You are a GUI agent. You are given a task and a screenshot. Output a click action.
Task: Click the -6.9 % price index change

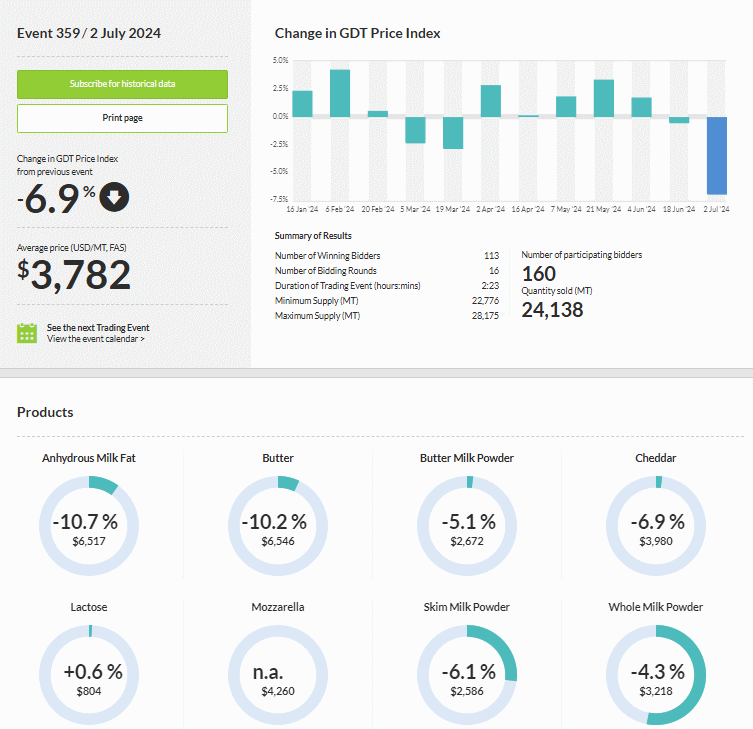pos(56,198)
